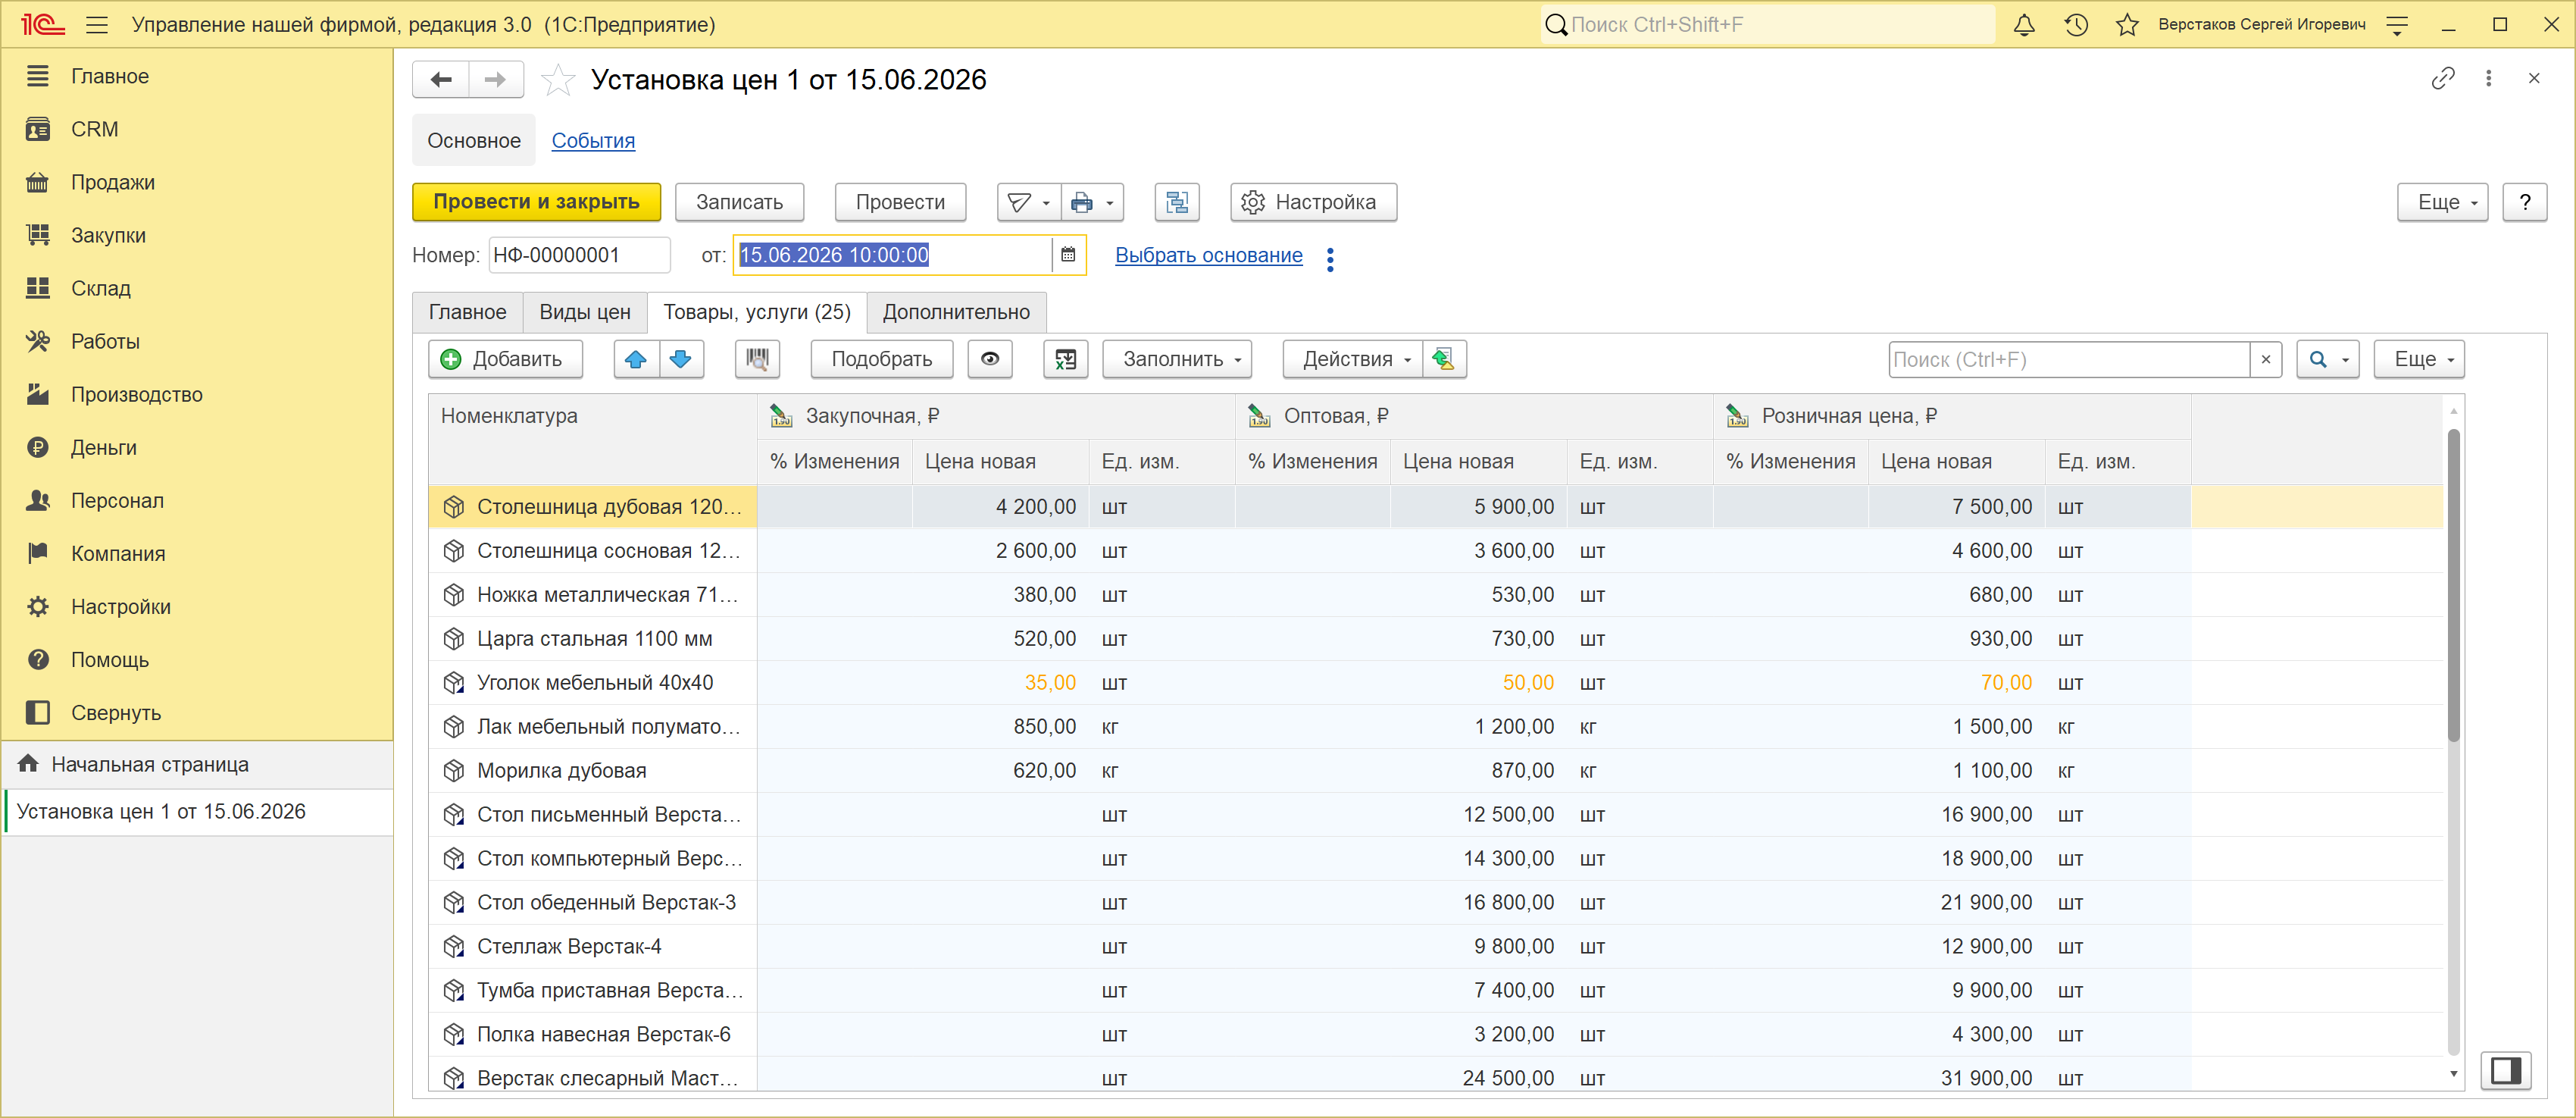Open the Закупки section
The image size is (2576, 1118).
198,236
